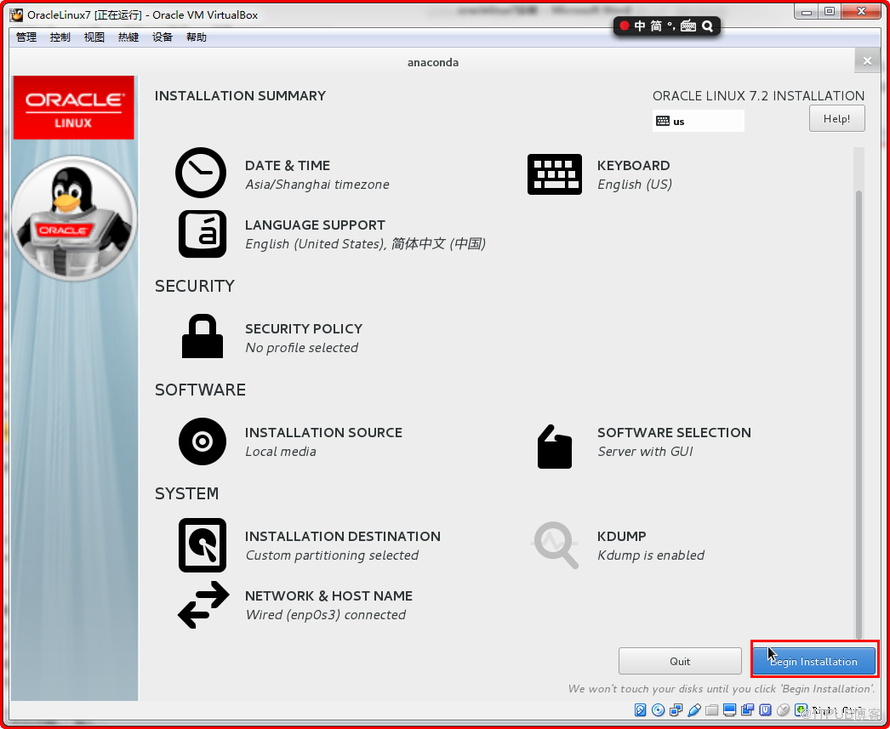Open Security Policy padlock icon
This screenshot has height=729, width=890.
(x=202, y=336)
